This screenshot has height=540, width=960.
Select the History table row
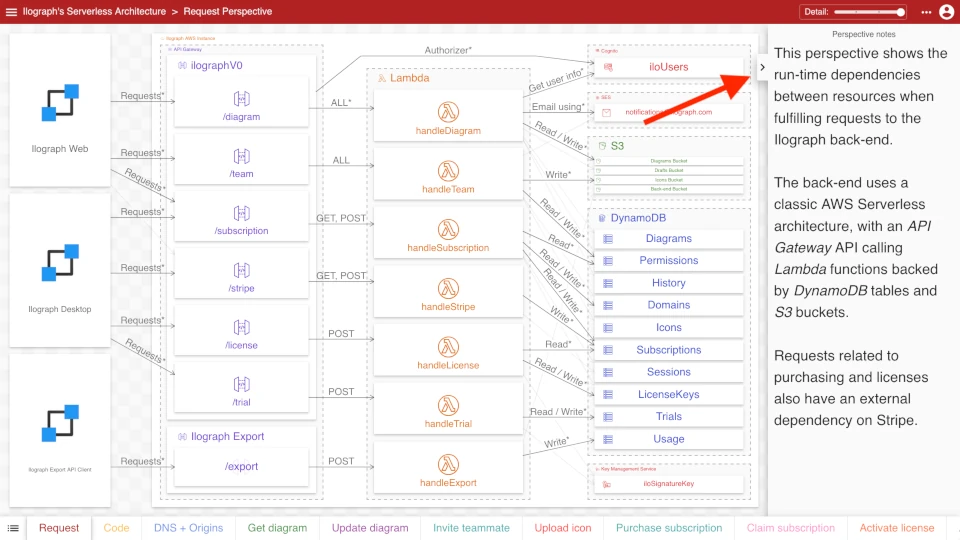669,283
